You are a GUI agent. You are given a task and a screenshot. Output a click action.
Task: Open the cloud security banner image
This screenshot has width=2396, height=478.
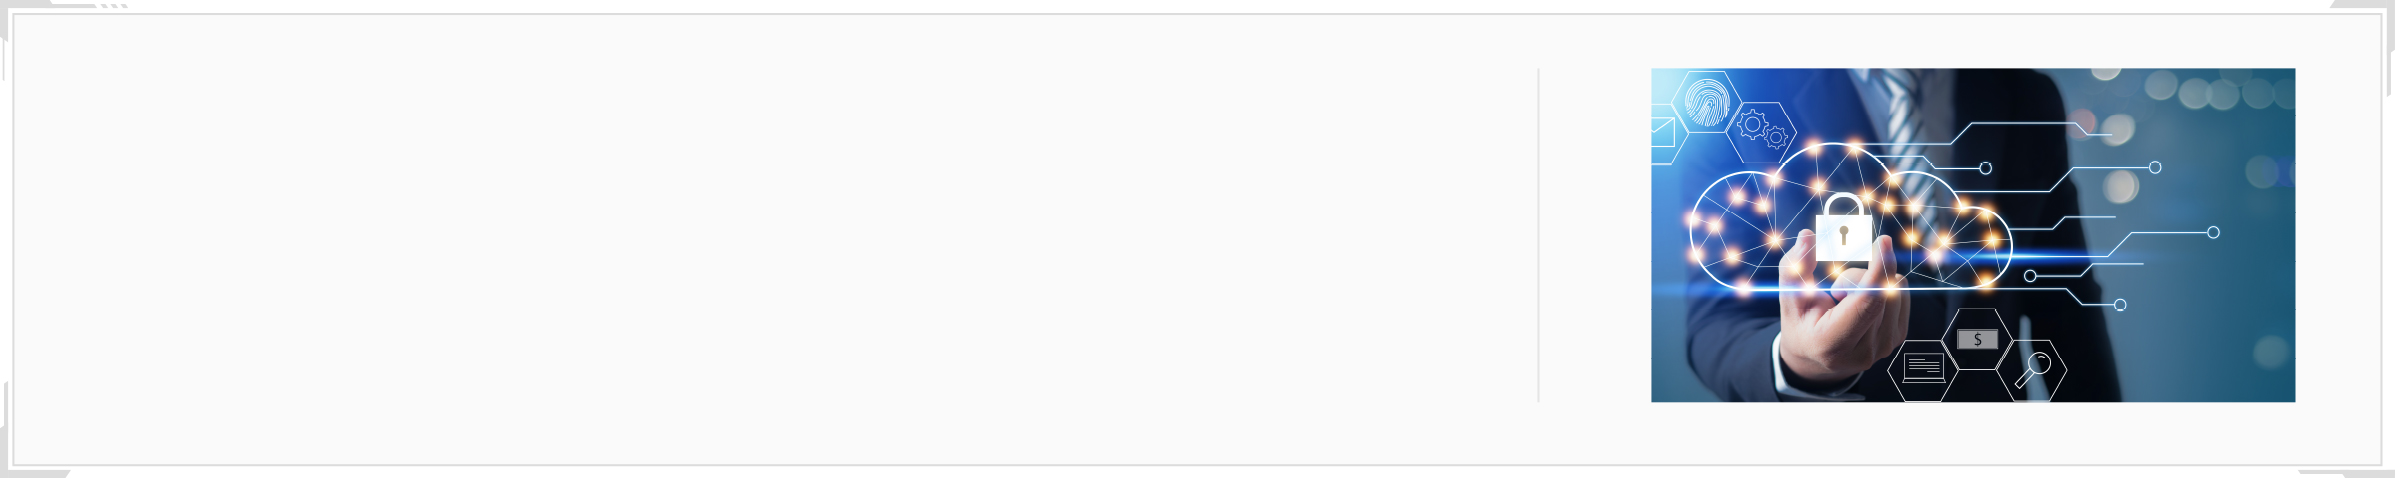click(1973, 235)
